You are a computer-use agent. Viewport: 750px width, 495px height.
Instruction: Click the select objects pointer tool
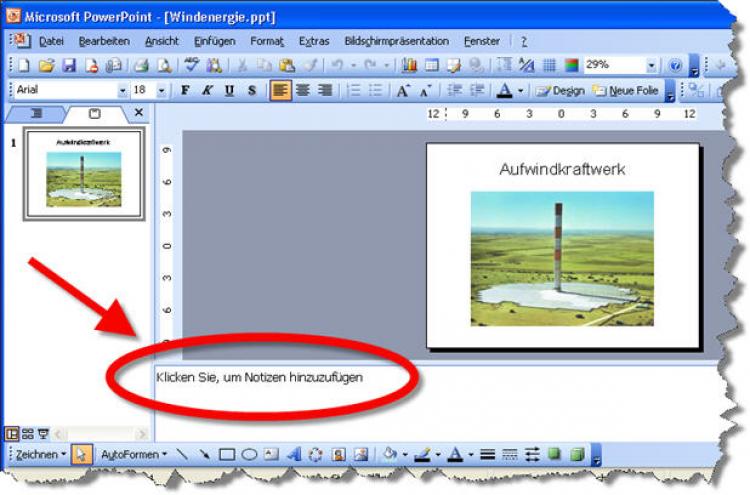coord(82,454)
